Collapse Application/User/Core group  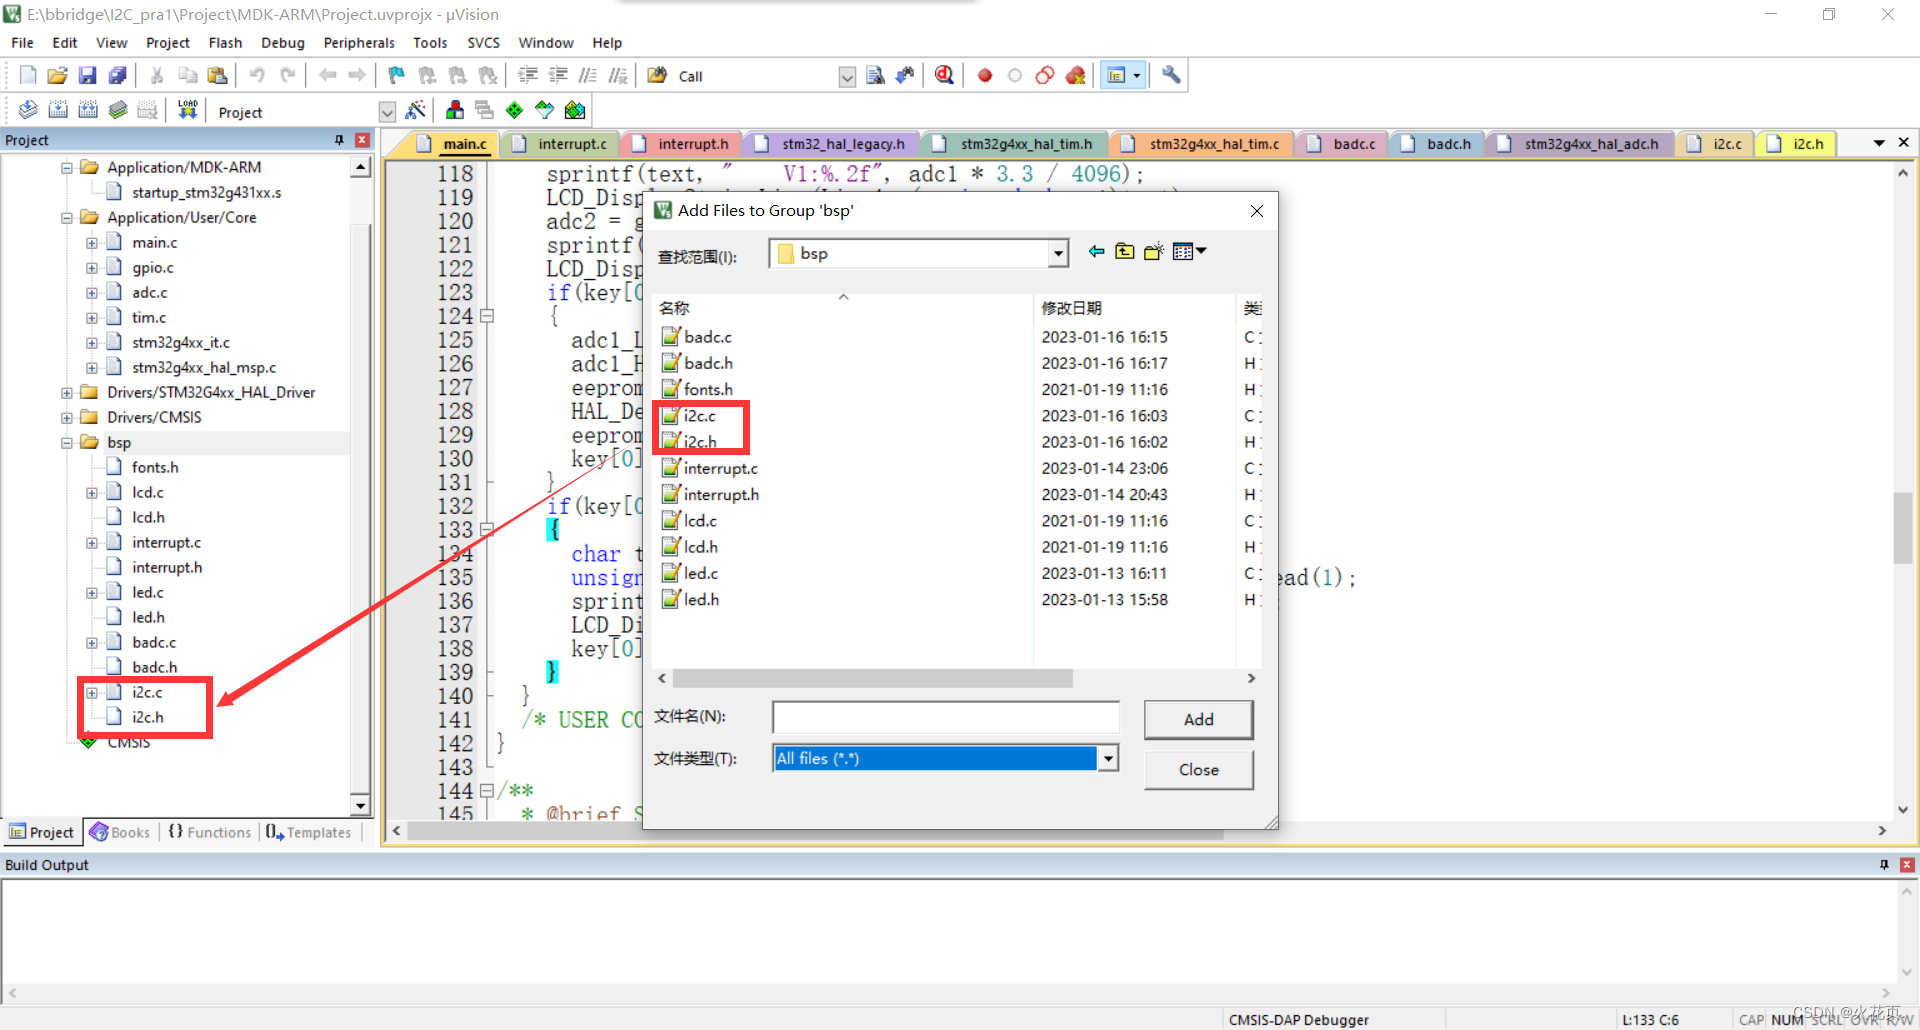pyautogui.click(x=67, y=217)
